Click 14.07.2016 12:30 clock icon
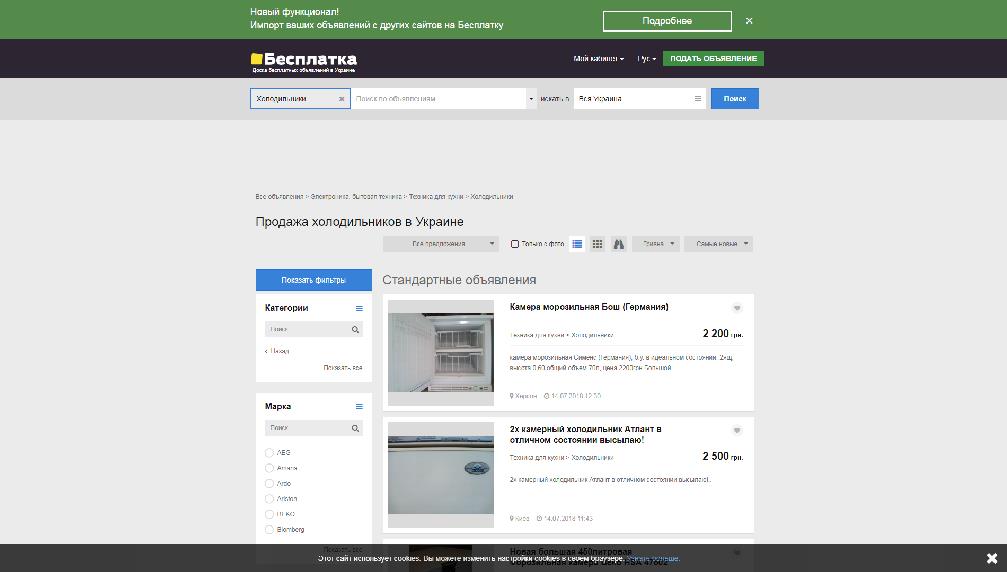 (547, 396)
